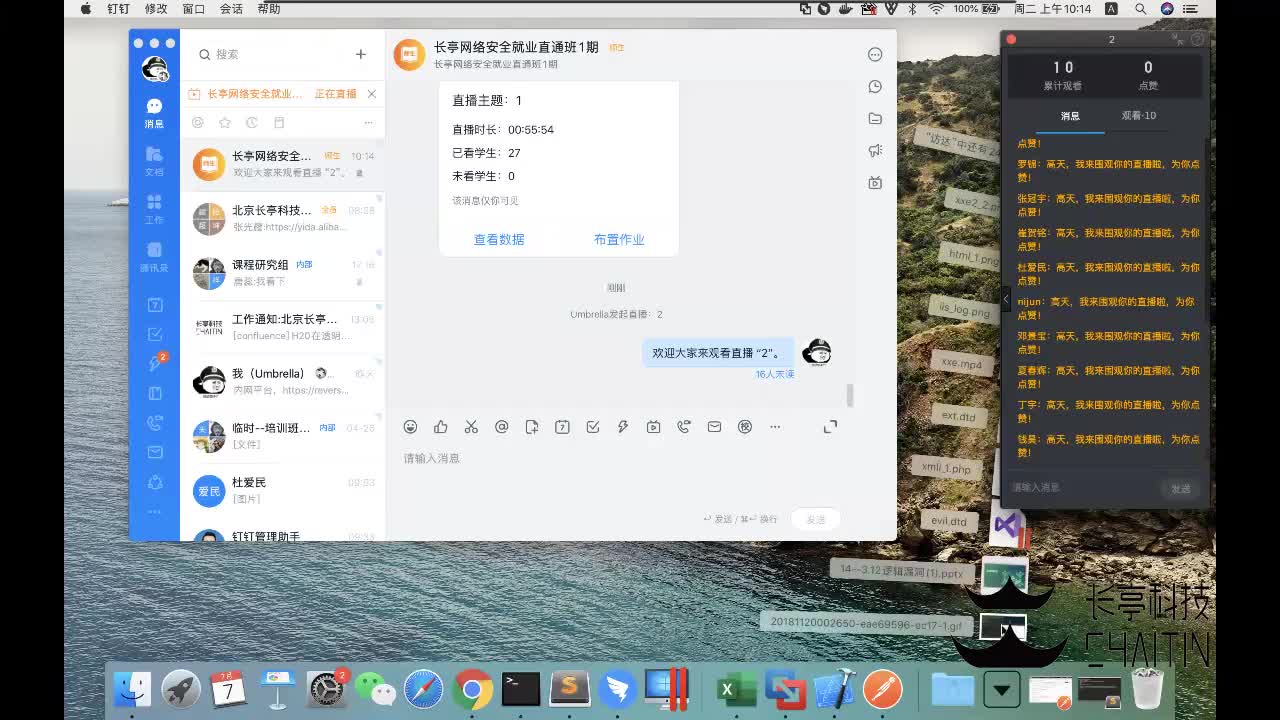Image resolution: width=1280 pixels, height=720 pixels.
Task: Click the plus icon beside search
Action: click(361, 54)
